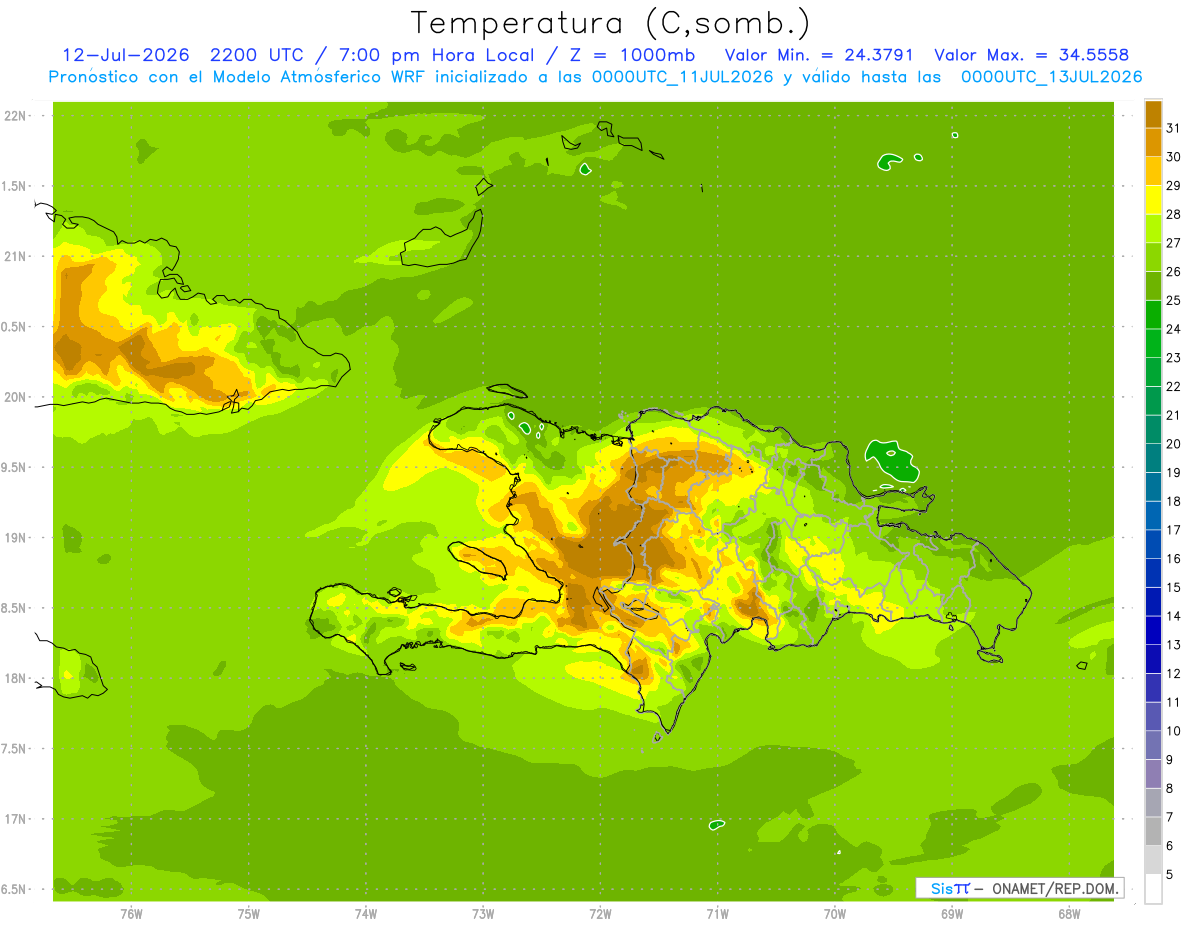Pick the gold swatch between legend 29 and 30
Image resolution: width=1200 pixels, height=927 pixels.
[1153, 171]
